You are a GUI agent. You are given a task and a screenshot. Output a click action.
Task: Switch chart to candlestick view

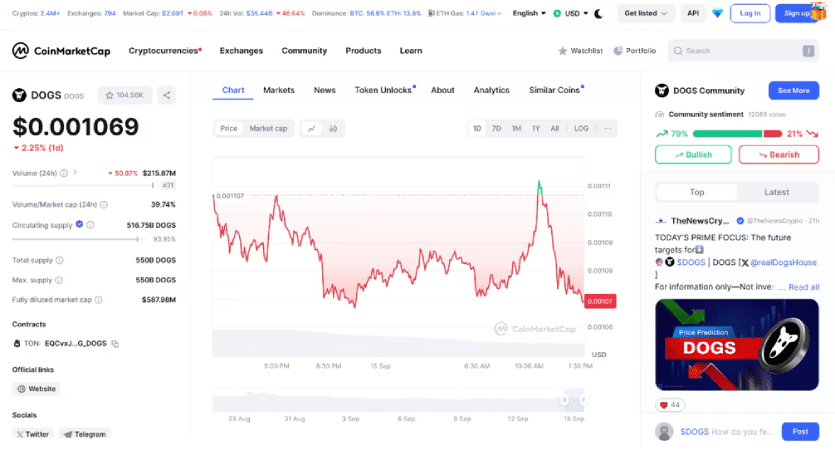(333, 128)
